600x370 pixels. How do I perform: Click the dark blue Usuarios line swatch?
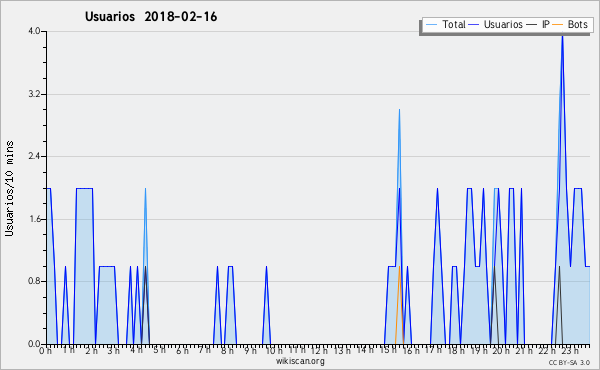pyautogui.click(x=474, y=25)
